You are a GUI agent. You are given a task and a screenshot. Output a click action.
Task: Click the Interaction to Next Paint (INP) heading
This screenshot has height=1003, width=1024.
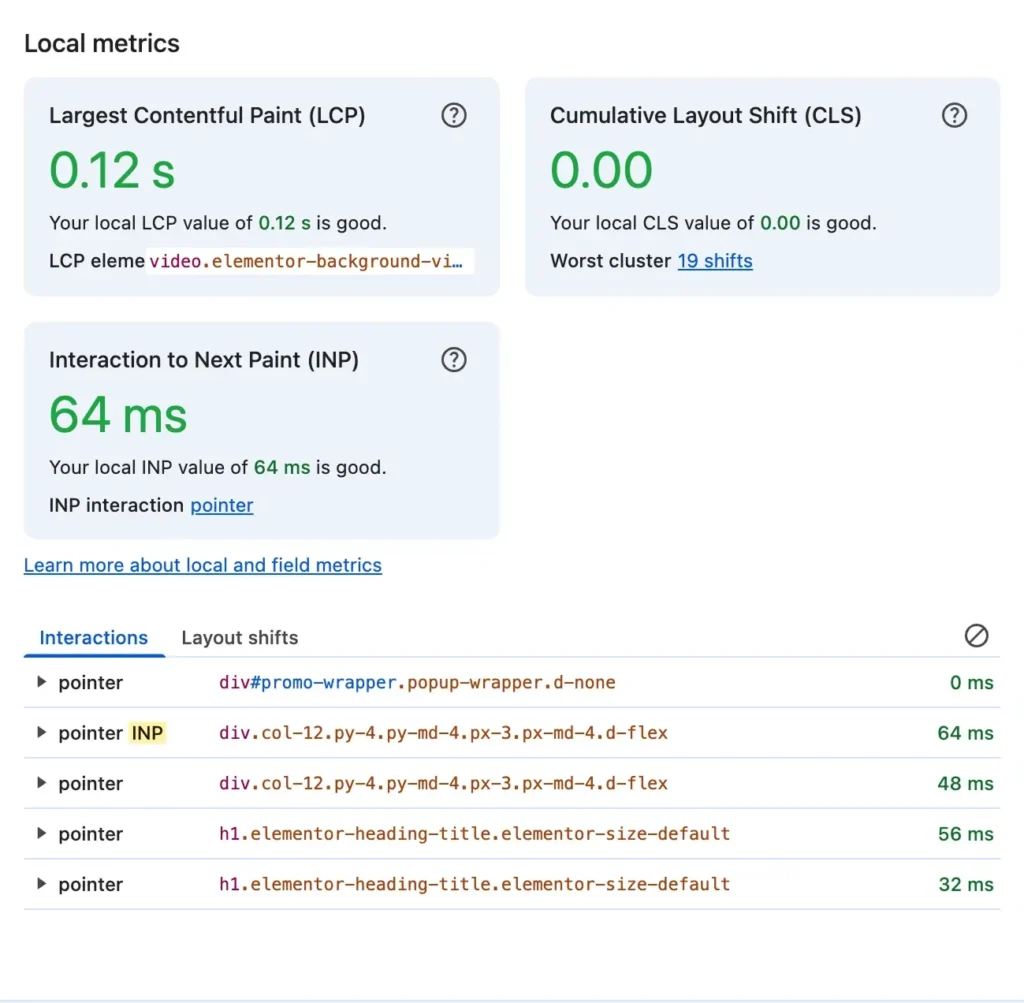[204, 360]
